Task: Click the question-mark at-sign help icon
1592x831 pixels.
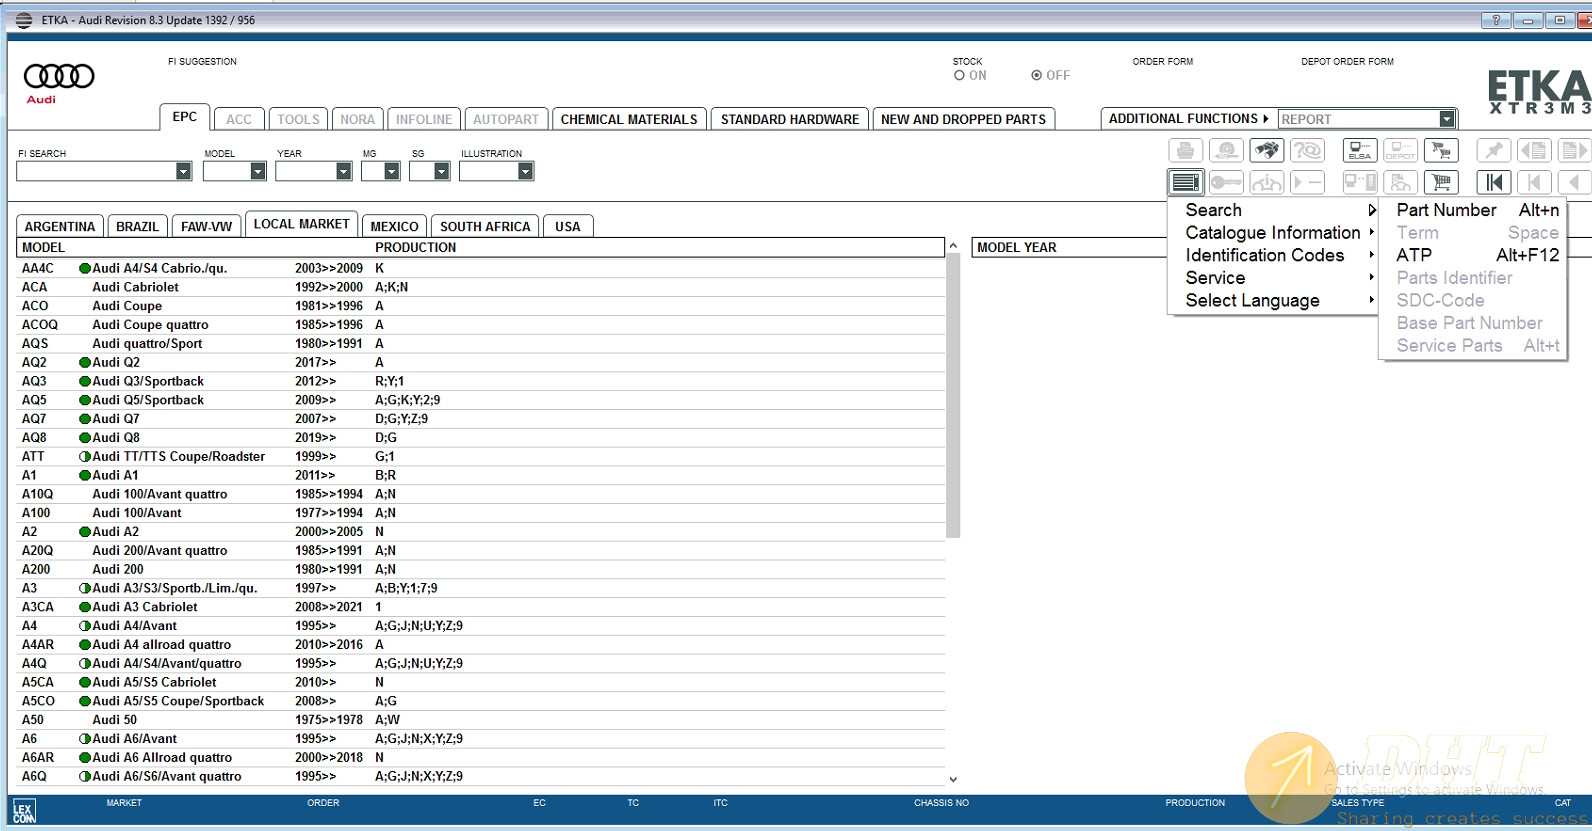Action: pyautogui.click(x=1307, y=151)
